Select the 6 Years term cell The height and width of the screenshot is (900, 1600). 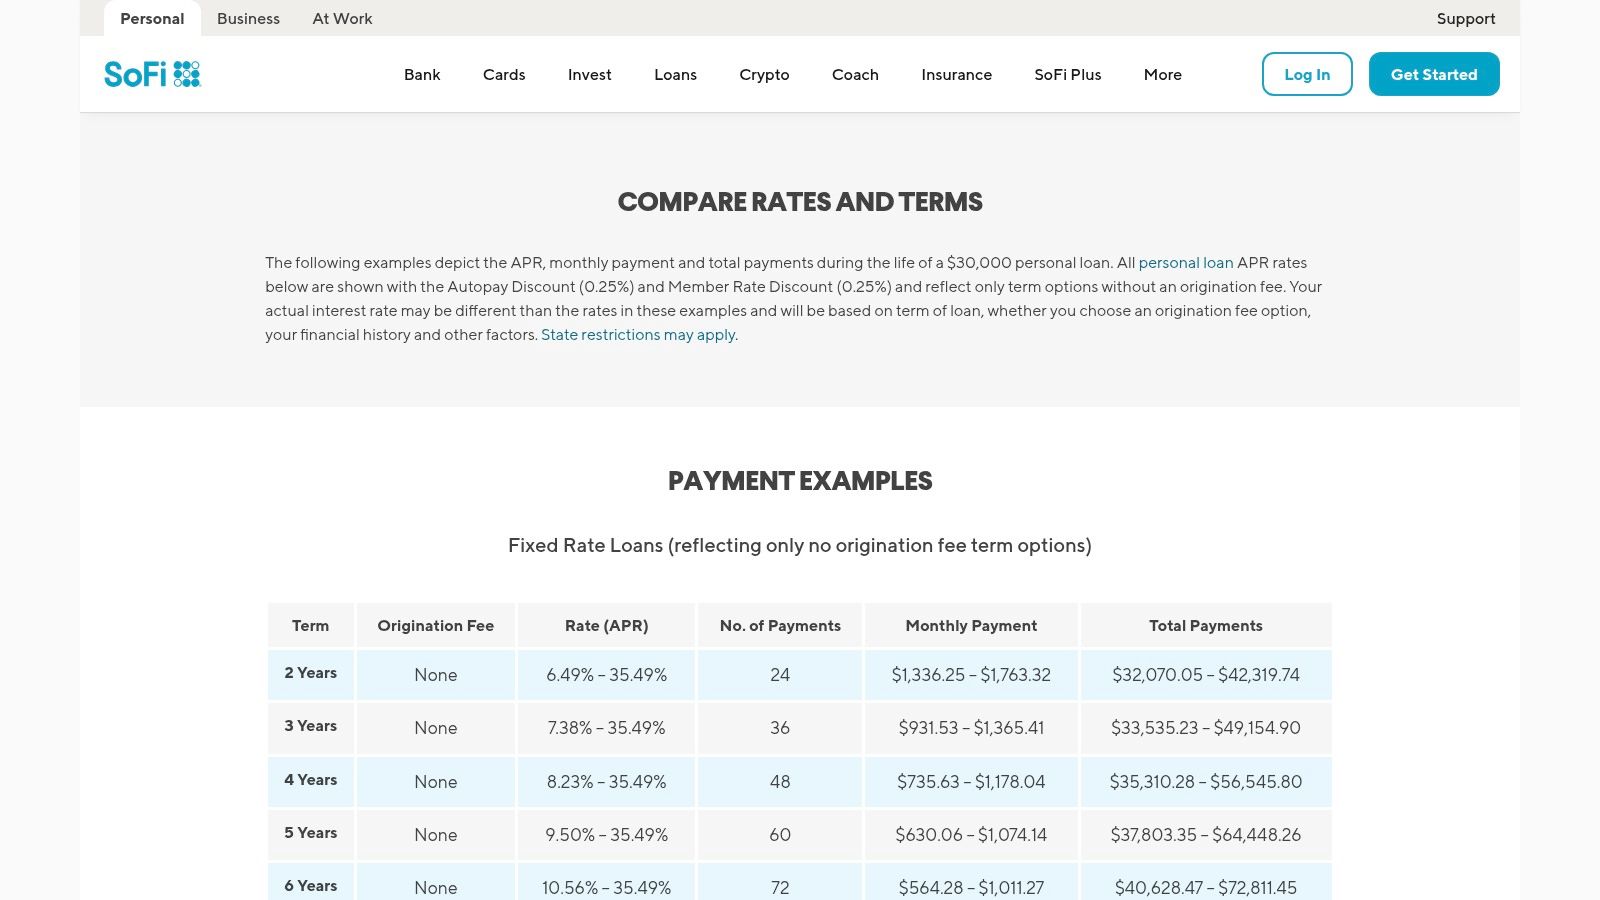tap(311, 884)
